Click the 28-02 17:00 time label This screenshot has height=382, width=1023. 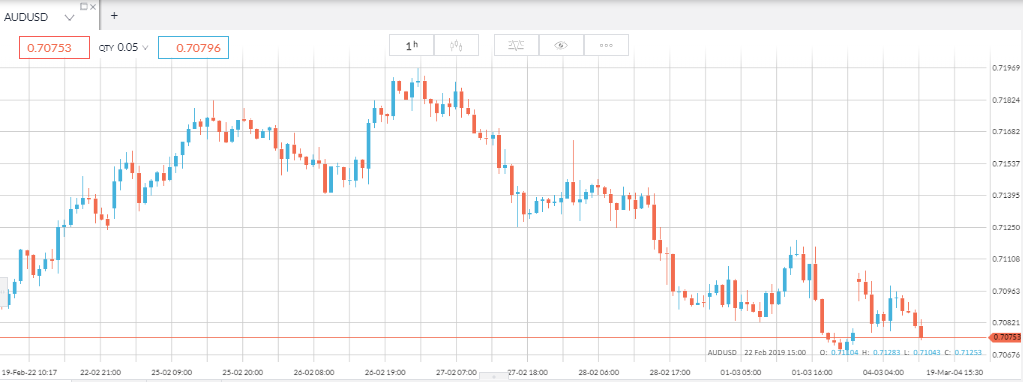pyautogui.click(x=669, y=372)
